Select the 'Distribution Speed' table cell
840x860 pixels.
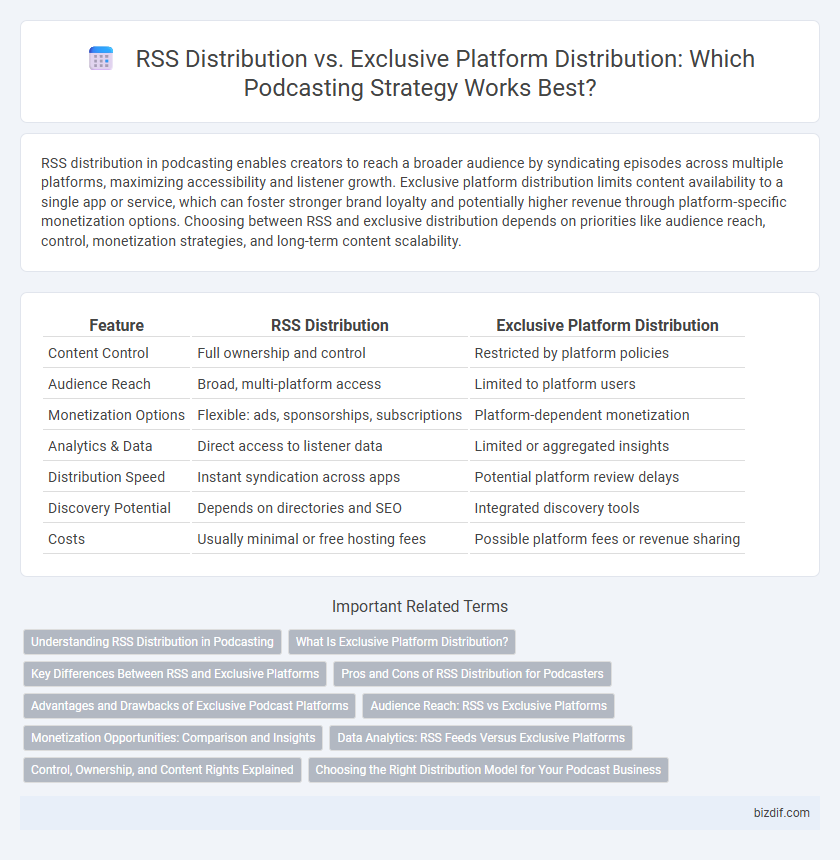point(116,477)
